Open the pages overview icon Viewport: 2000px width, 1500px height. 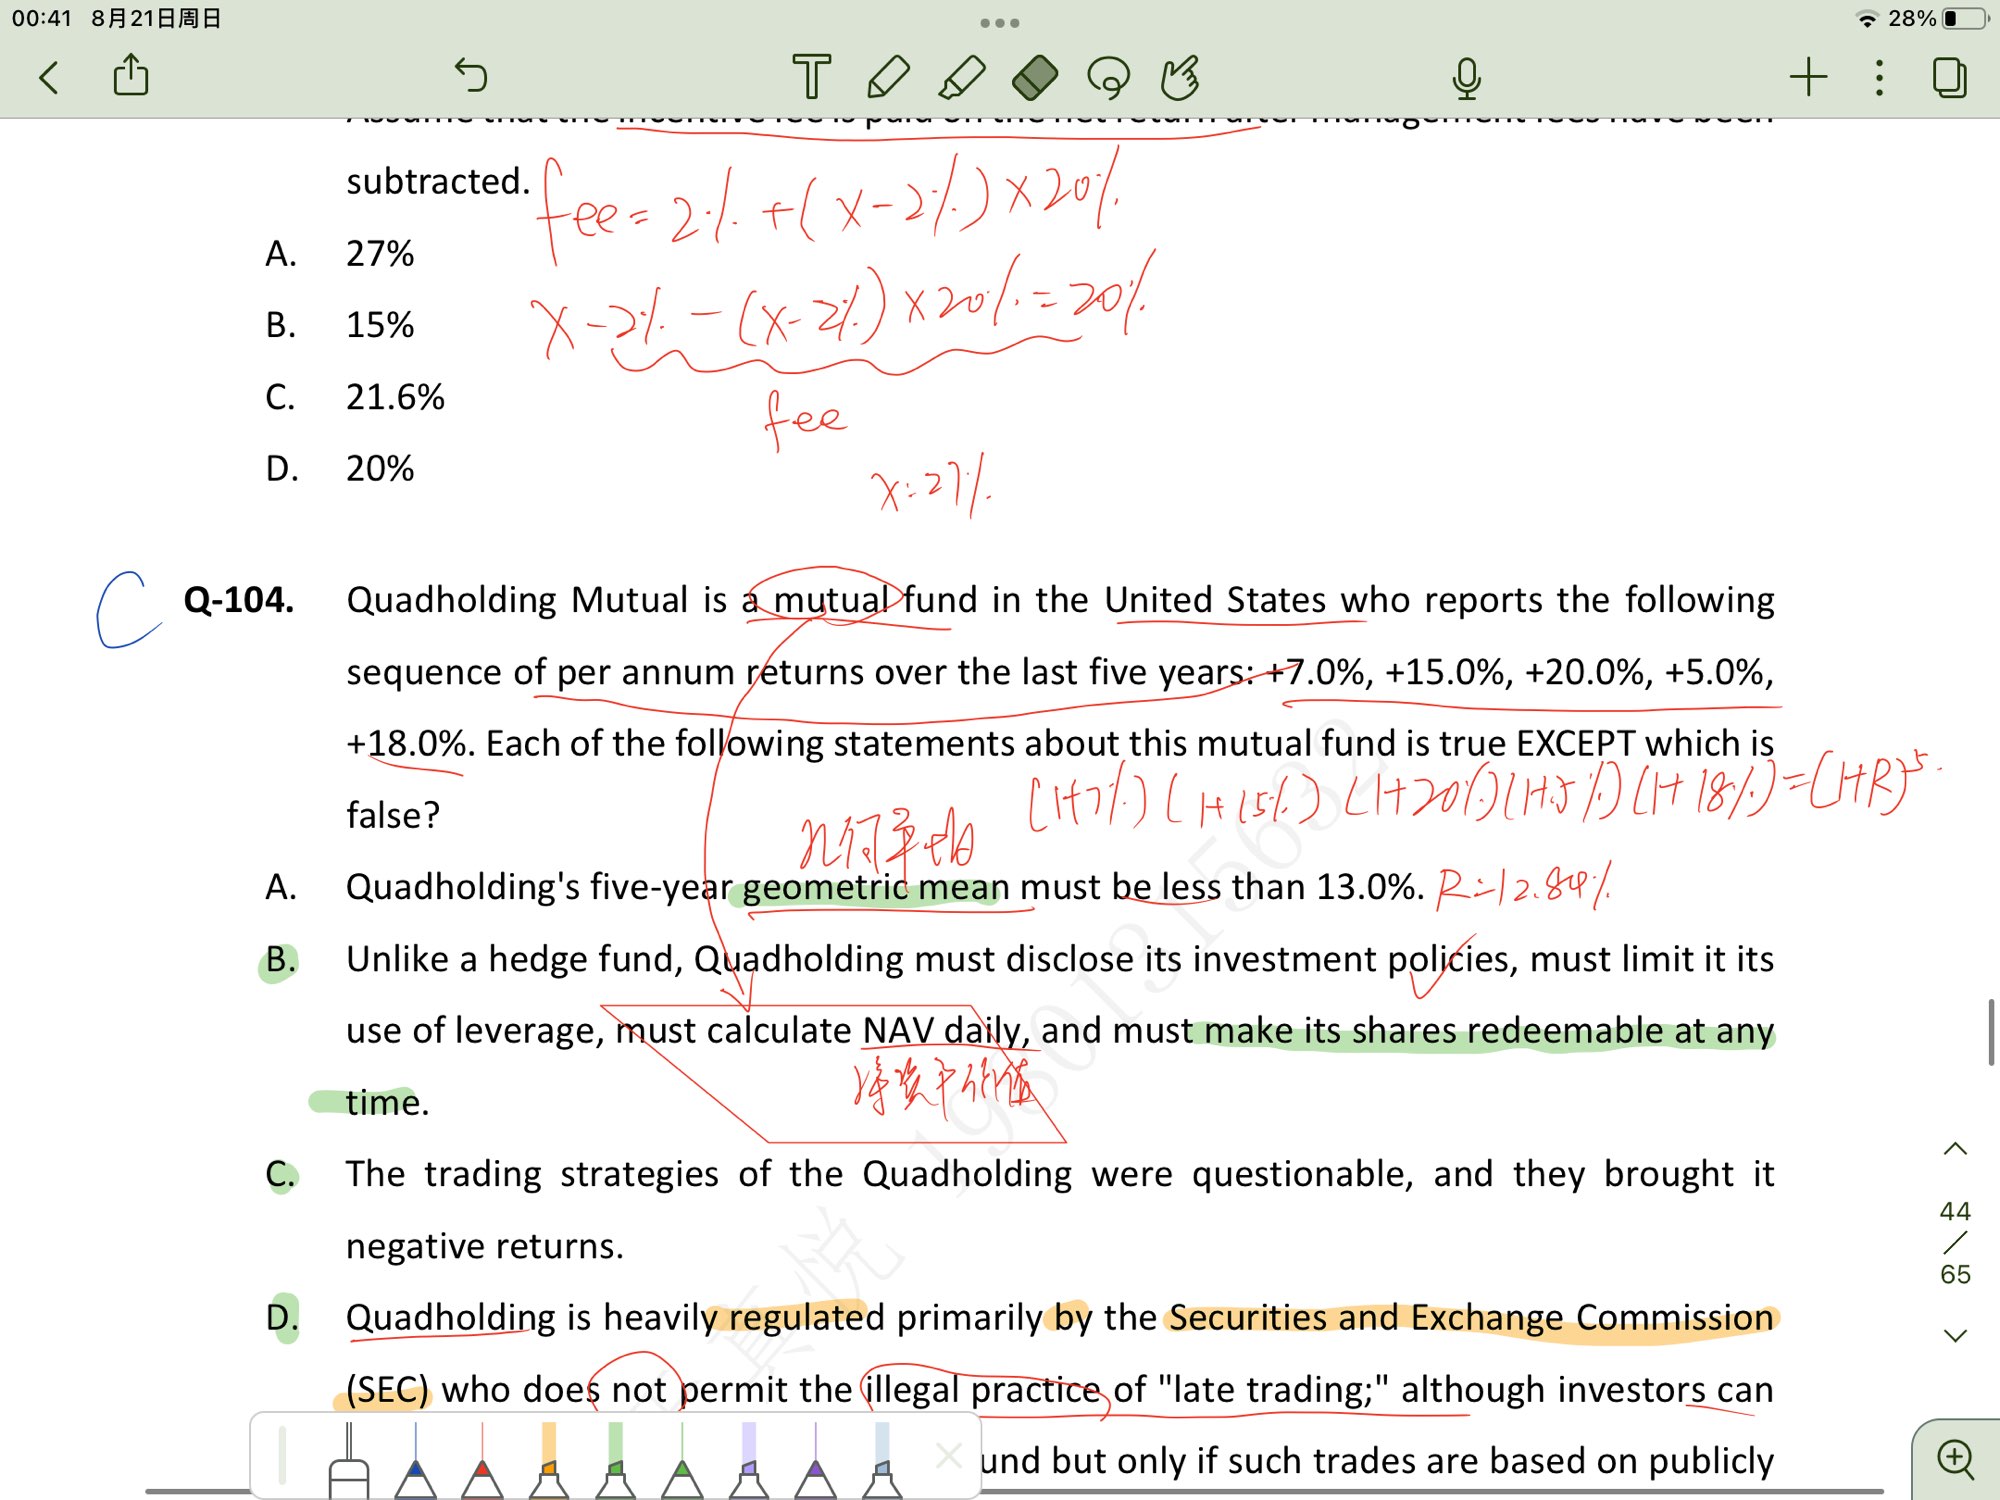click(x=1949, y=77)
